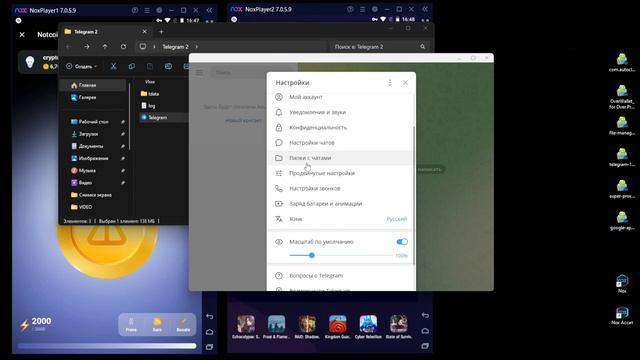
Task: Refresh the Telegram 2 folder view
Action: (x=123, y=47)
